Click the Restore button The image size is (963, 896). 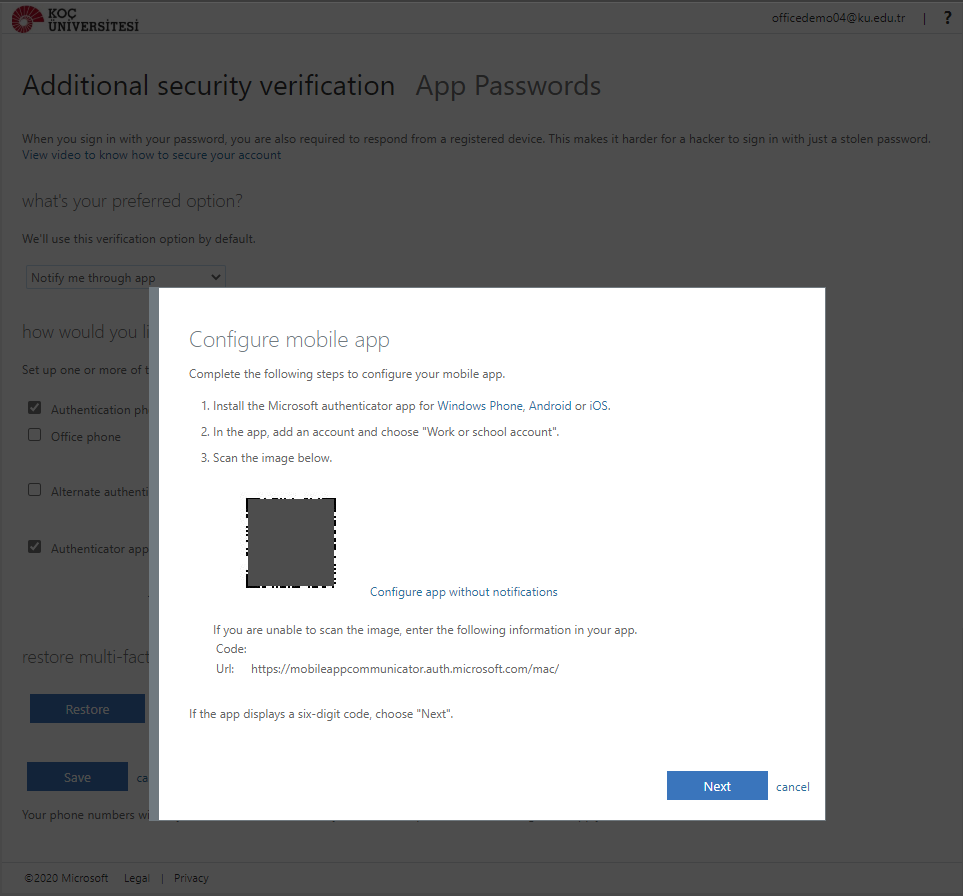tap(87, 709)
